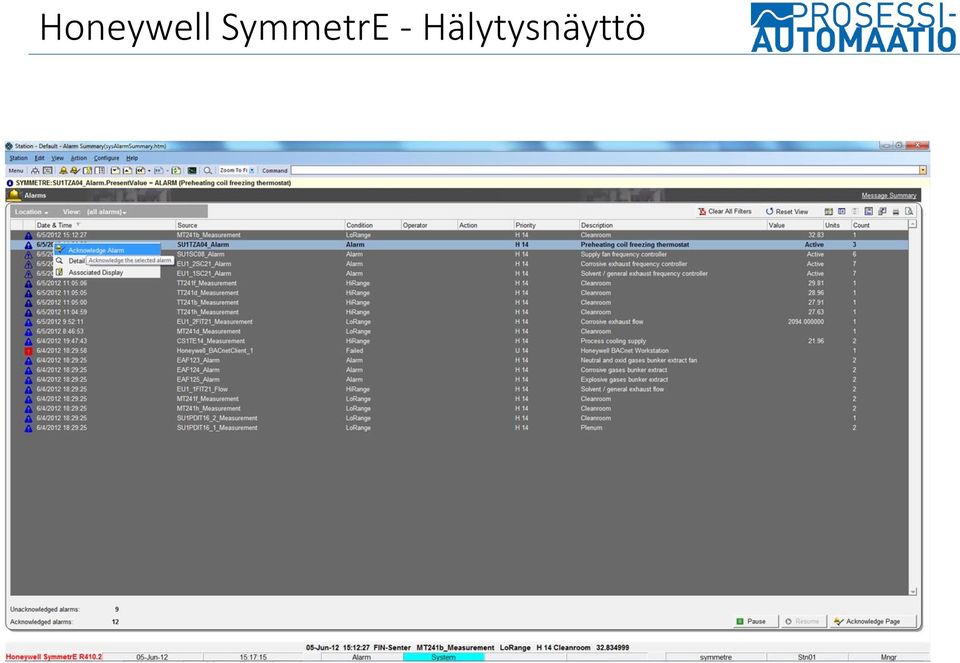Click the Date & Time sort arrow
The image size is (960, 663).
pyautogui.click(x=78, y=225)
